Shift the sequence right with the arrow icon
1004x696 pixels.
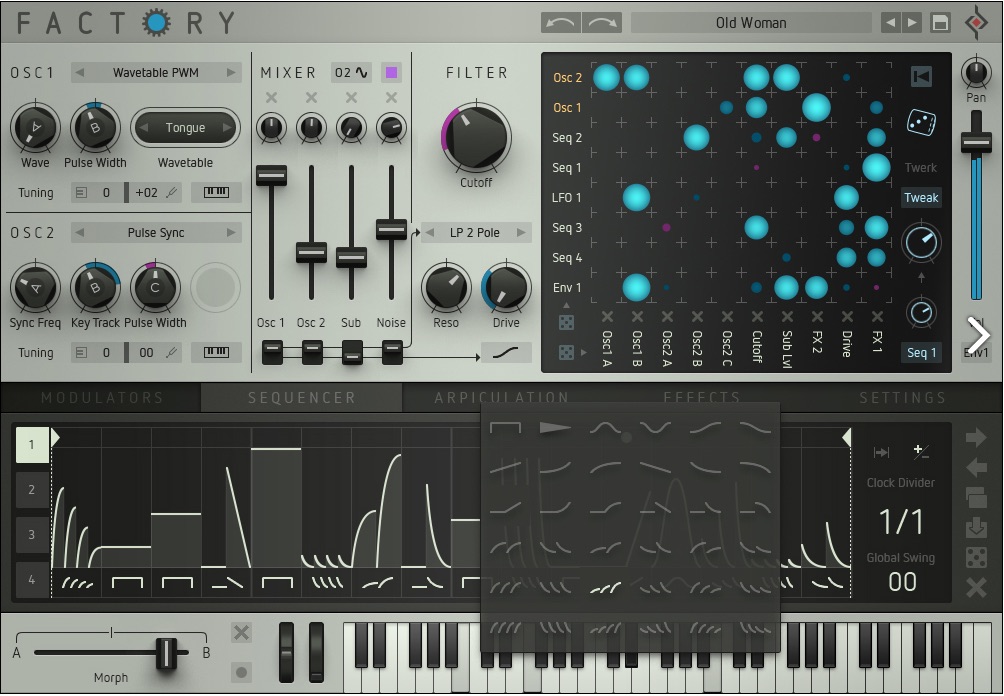(977, 437)
